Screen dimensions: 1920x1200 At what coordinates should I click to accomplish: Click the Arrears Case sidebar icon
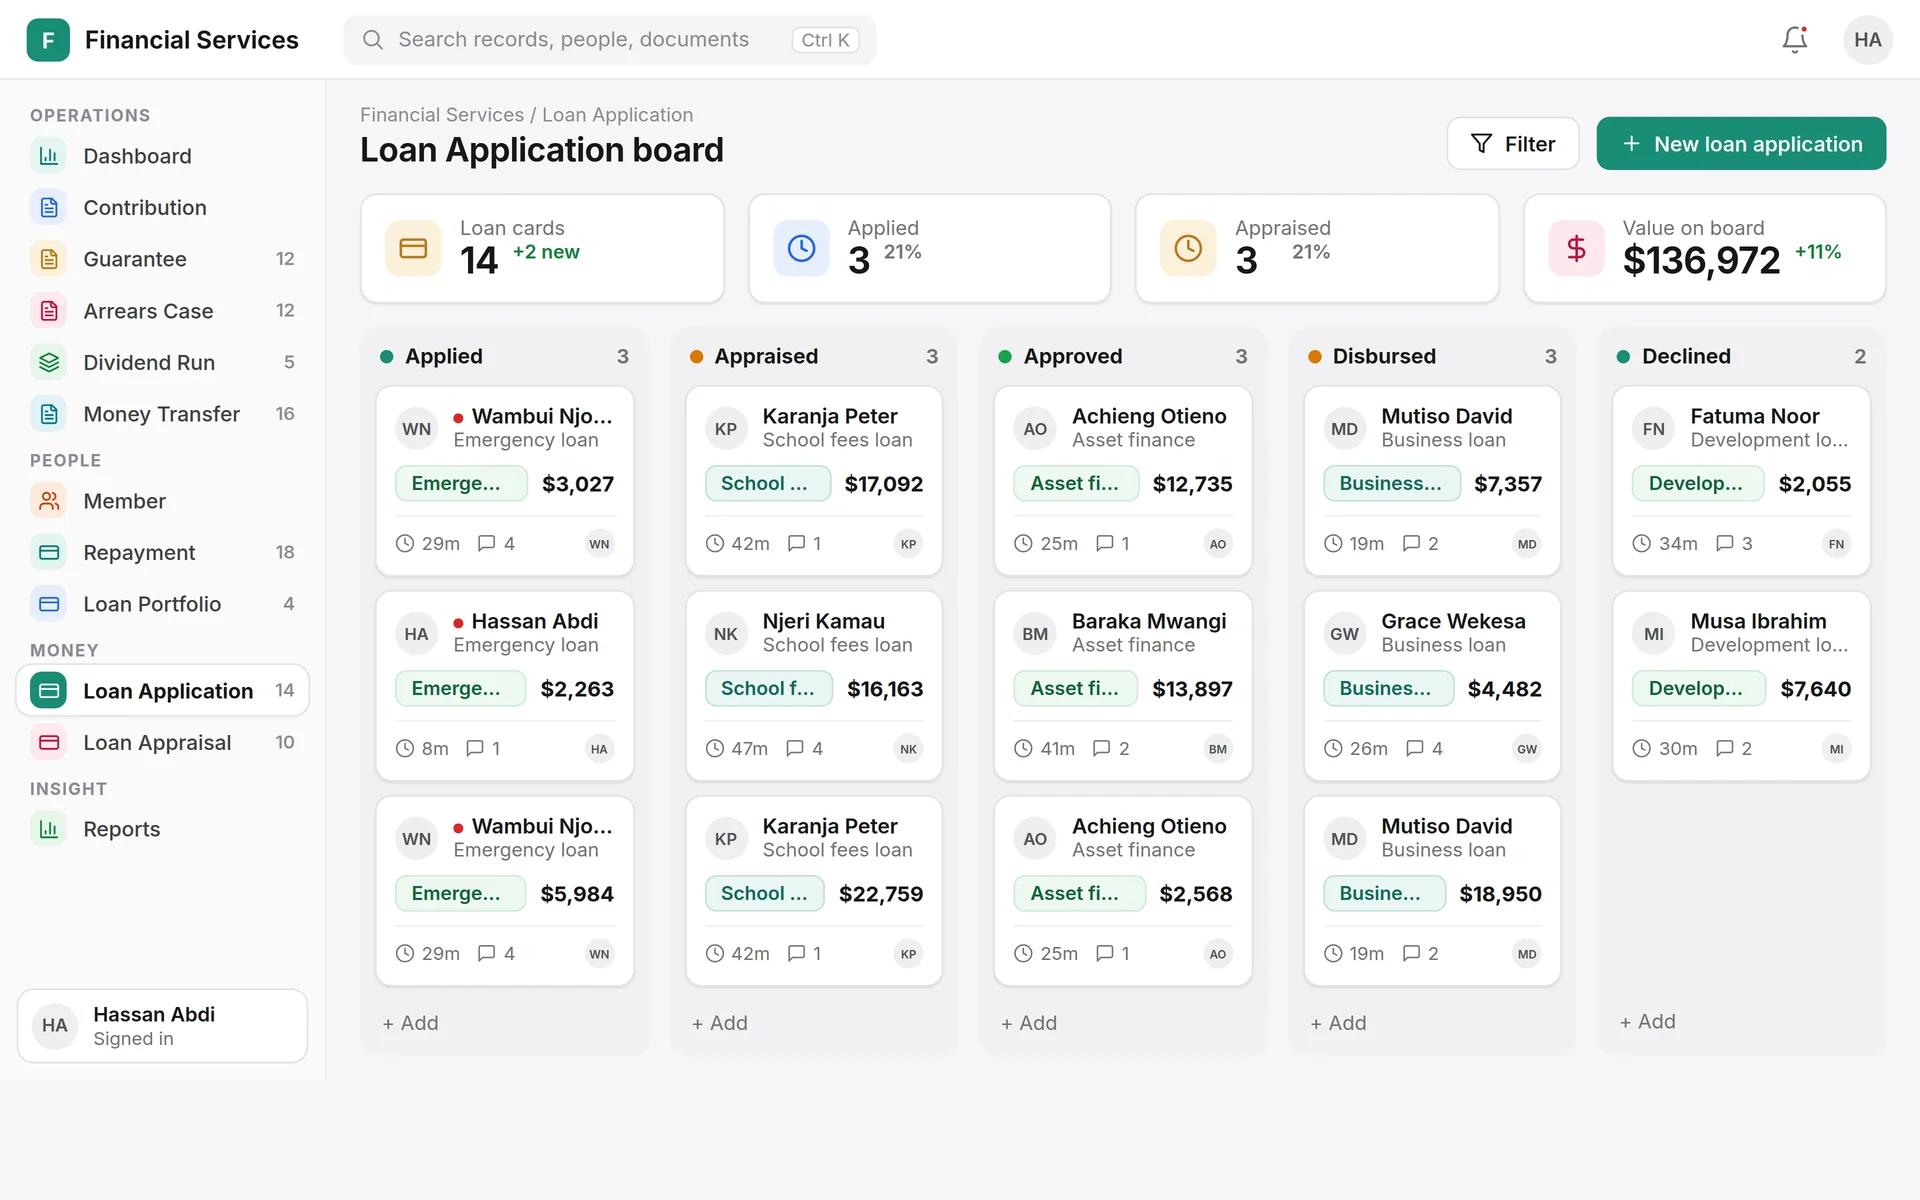click(x=49, y=311)
